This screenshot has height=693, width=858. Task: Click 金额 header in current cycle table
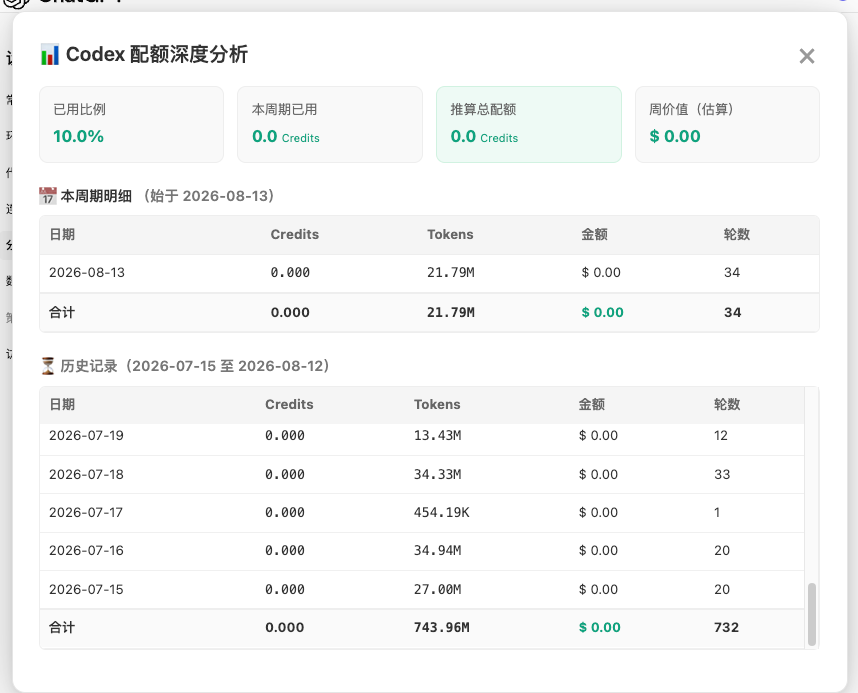(594, 234)
